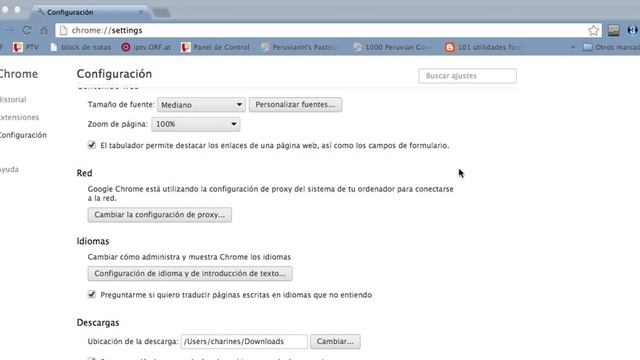Open Historial in the sidebar
Image resolution: width=640 pixels, height=360 pixels.
pyautogui.click(x=13, y=100)
